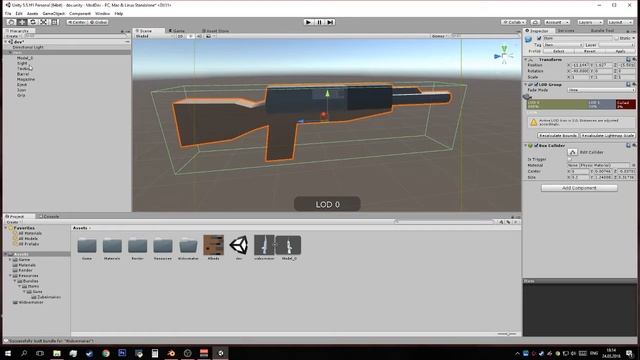Click the cloud services icon
The image size is (640, 360).
(536, 22)
